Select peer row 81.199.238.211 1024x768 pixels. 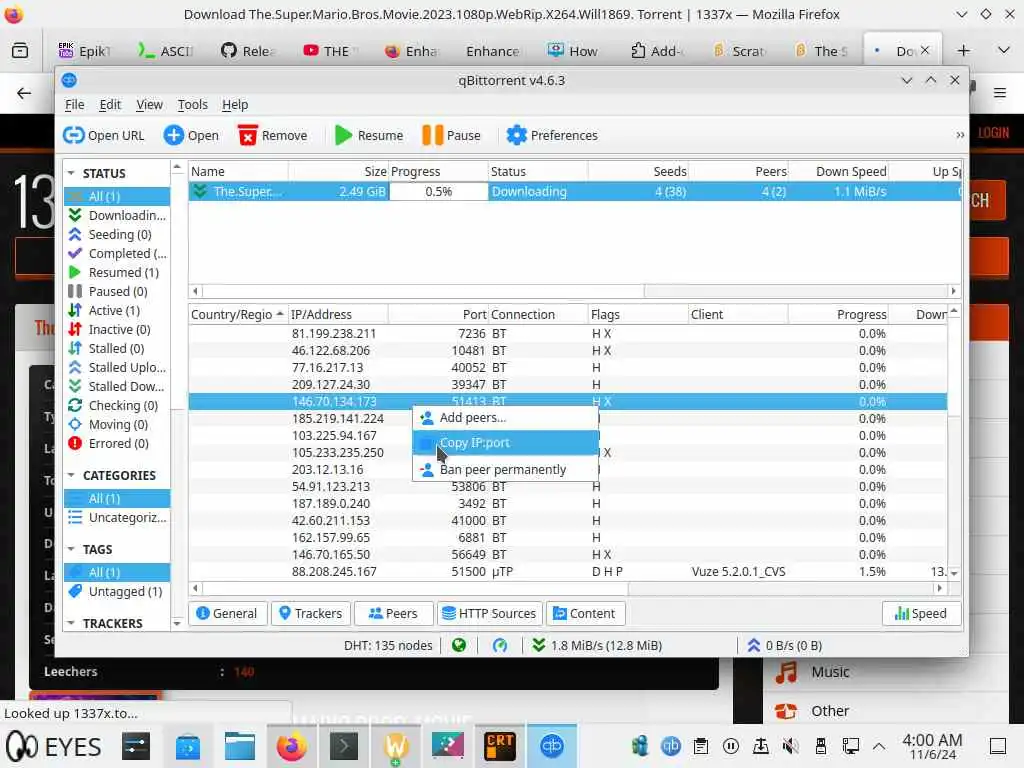568,334
